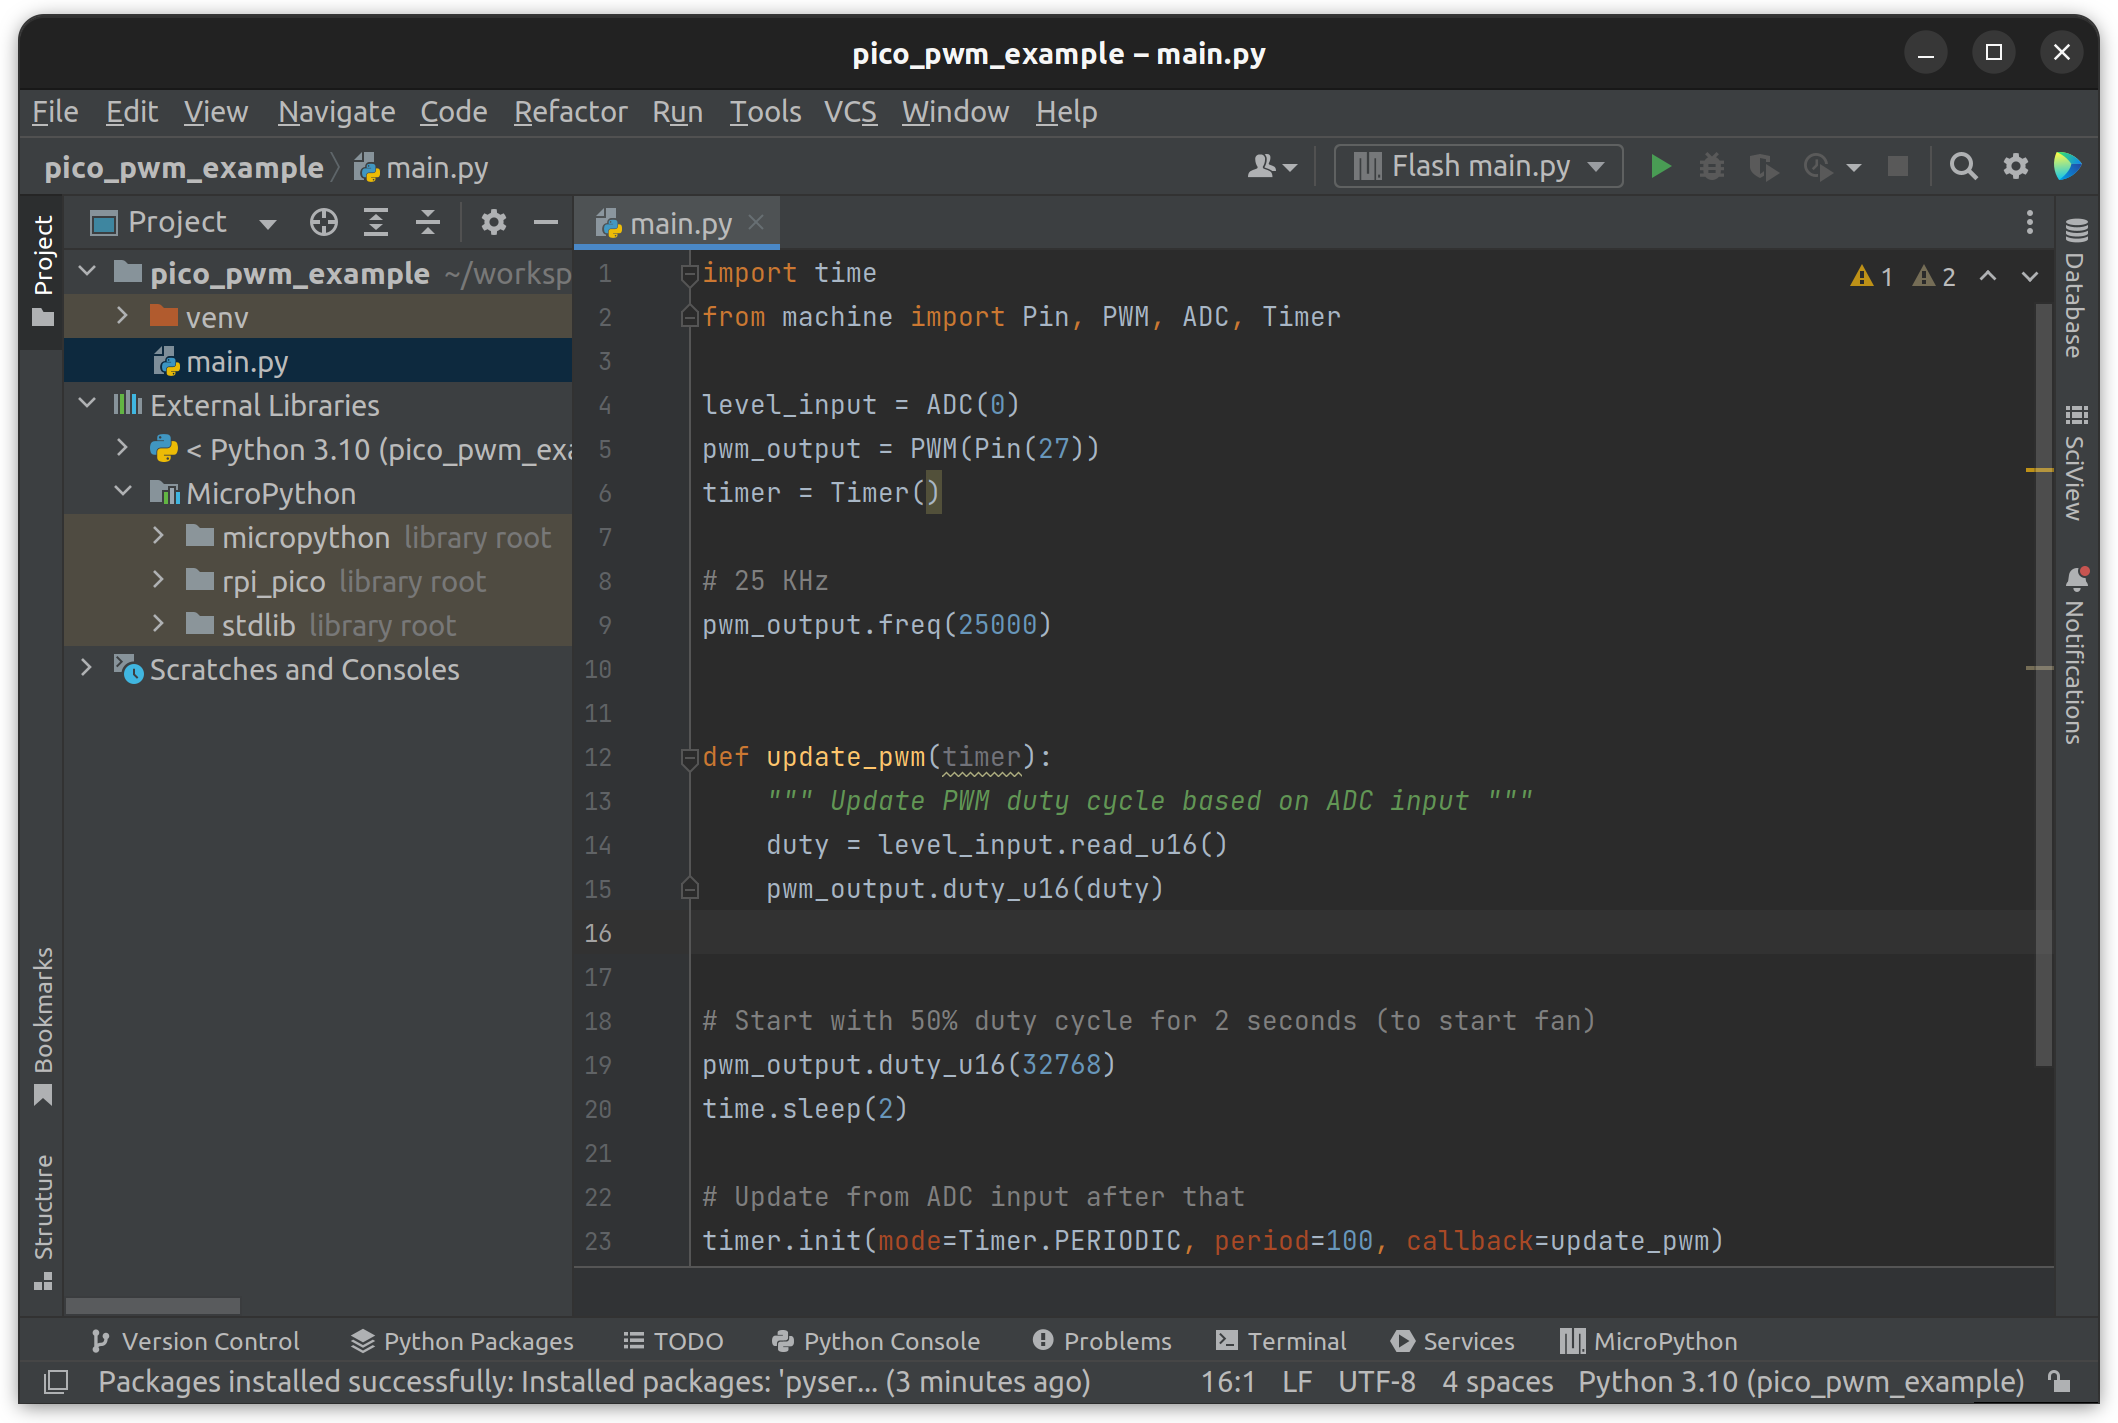Click the Search Everywhere magnifier icon
The width and height of the screenshot is (2118, 1423).
point(1963,166)
